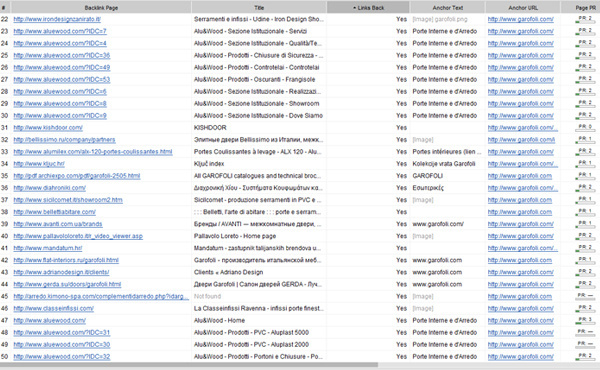Sort by the Anchor Text column header

[447, 7]
